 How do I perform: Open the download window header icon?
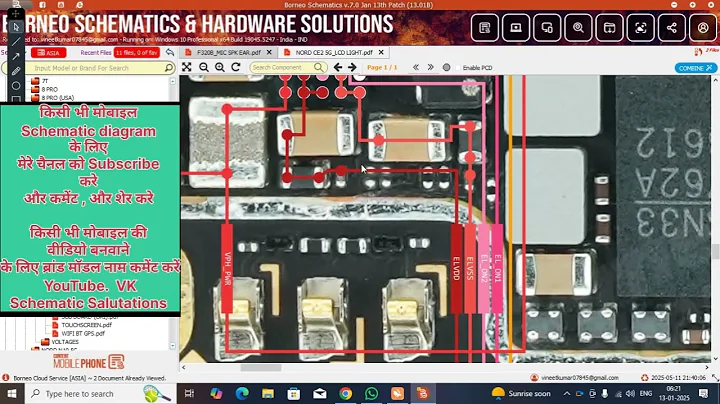pyautogui.click(x=610, y=28)
